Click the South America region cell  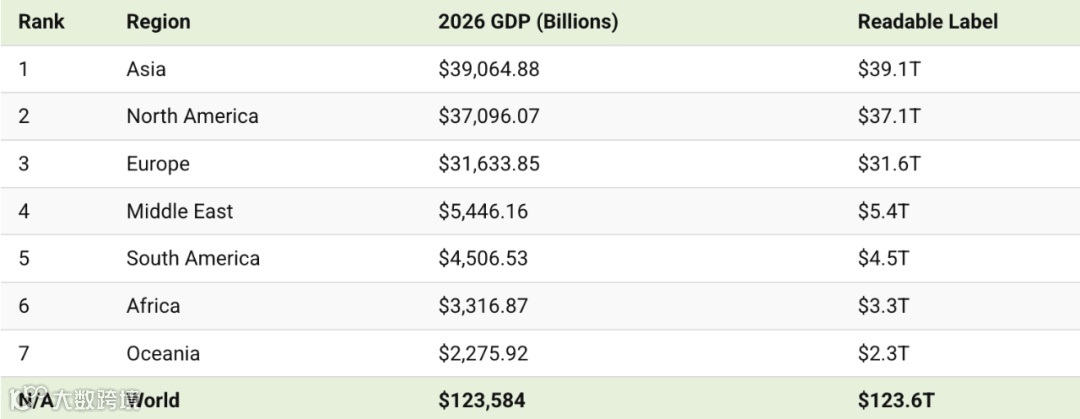pyautogui.click(x=193, y=258)
